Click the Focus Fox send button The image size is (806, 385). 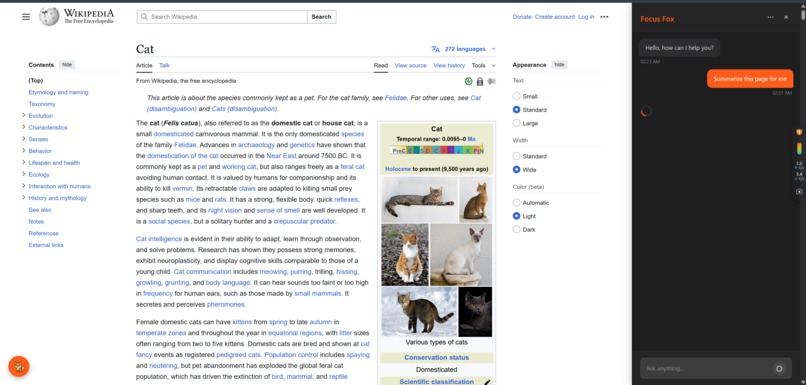click(779, 368)
